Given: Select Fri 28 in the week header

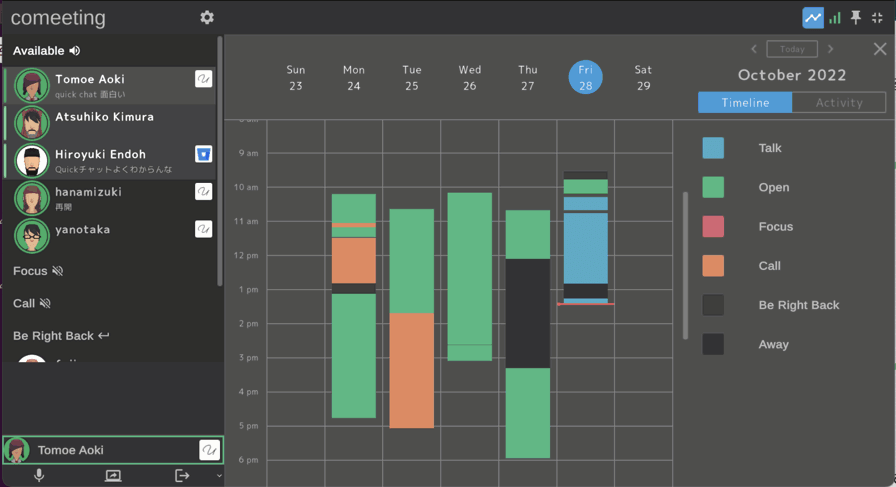Looking at the screenshot, I should (x=585, y=77).
